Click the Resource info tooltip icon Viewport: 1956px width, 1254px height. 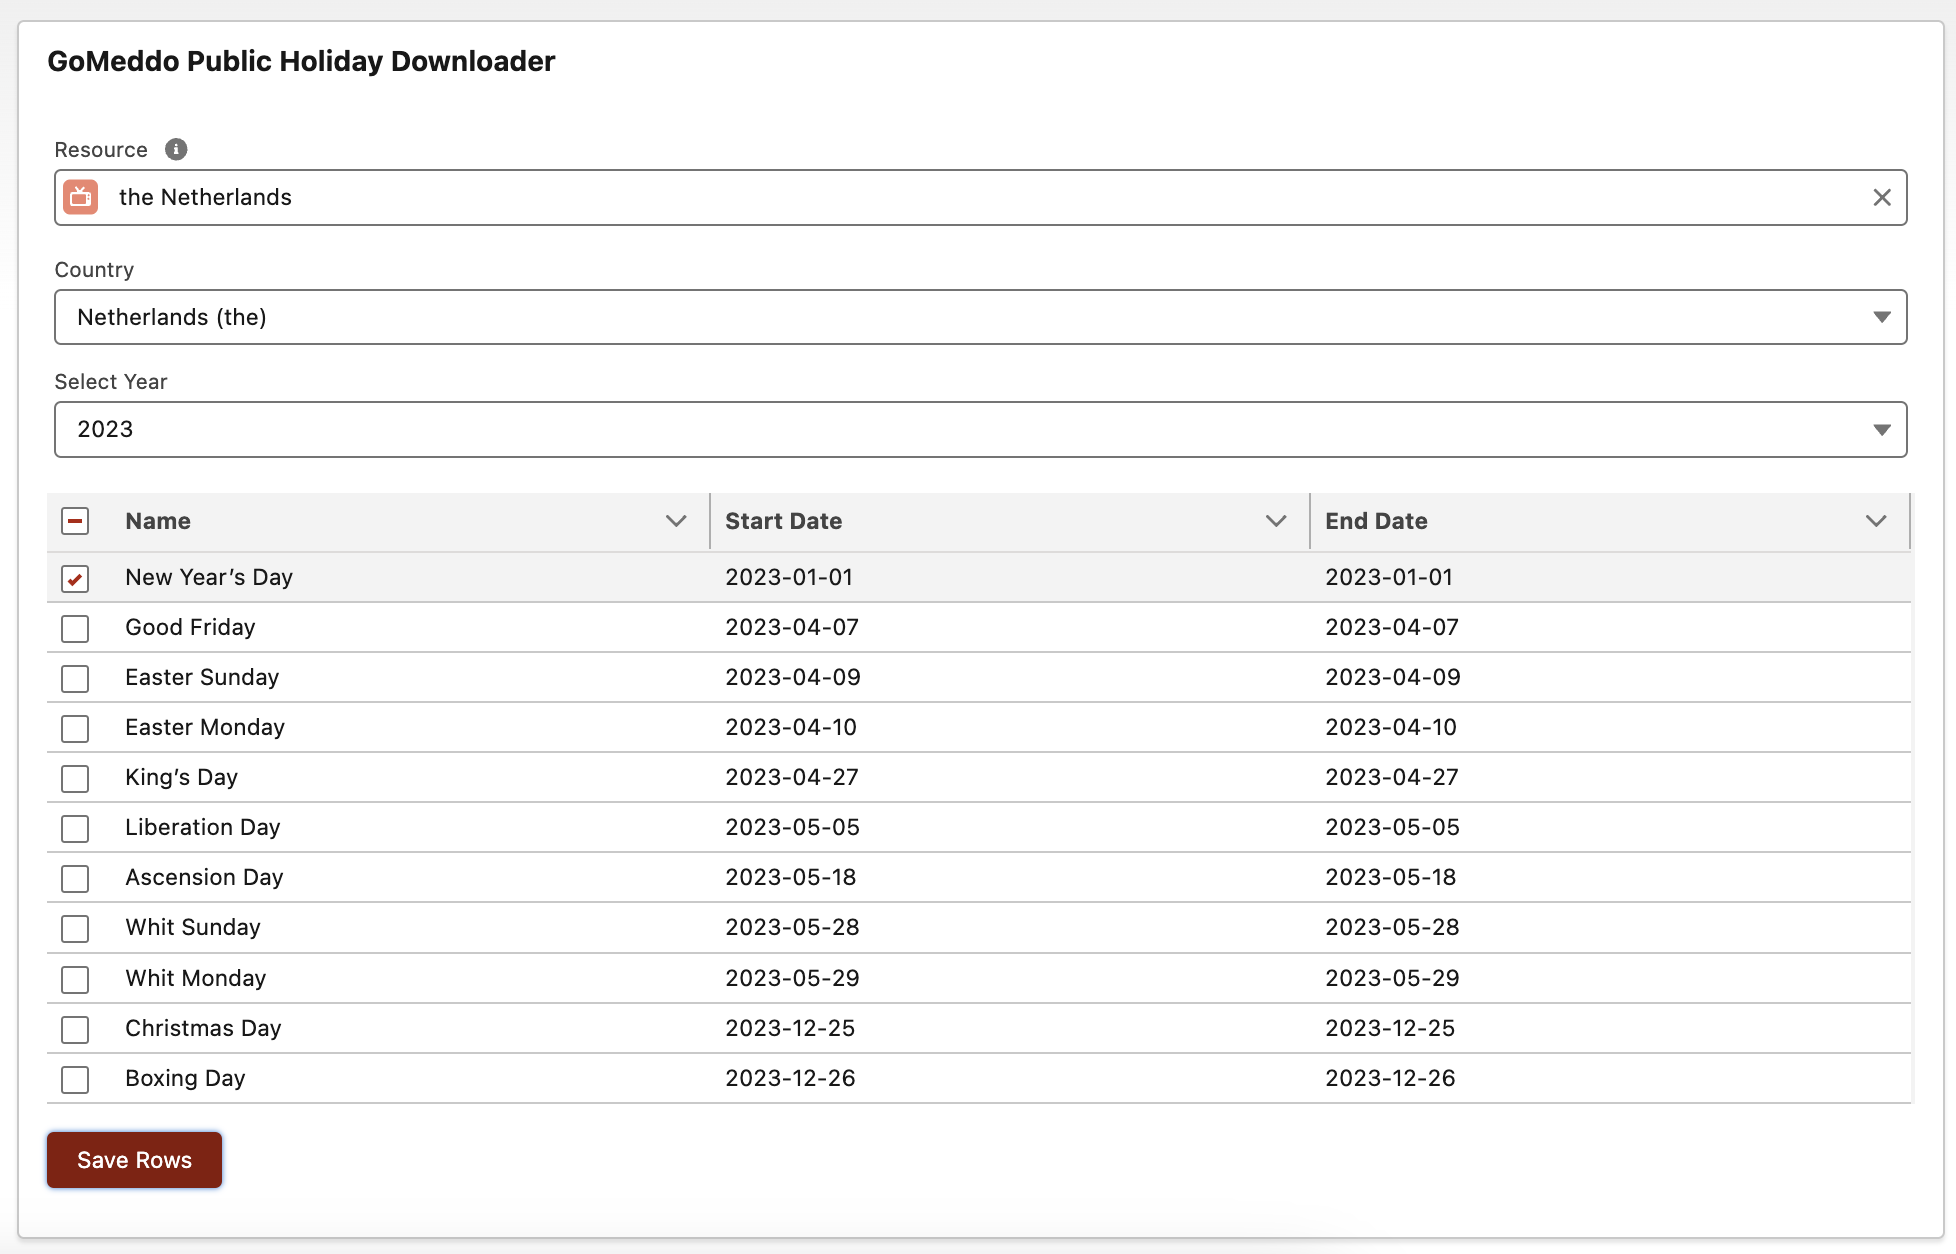point(176,149)
